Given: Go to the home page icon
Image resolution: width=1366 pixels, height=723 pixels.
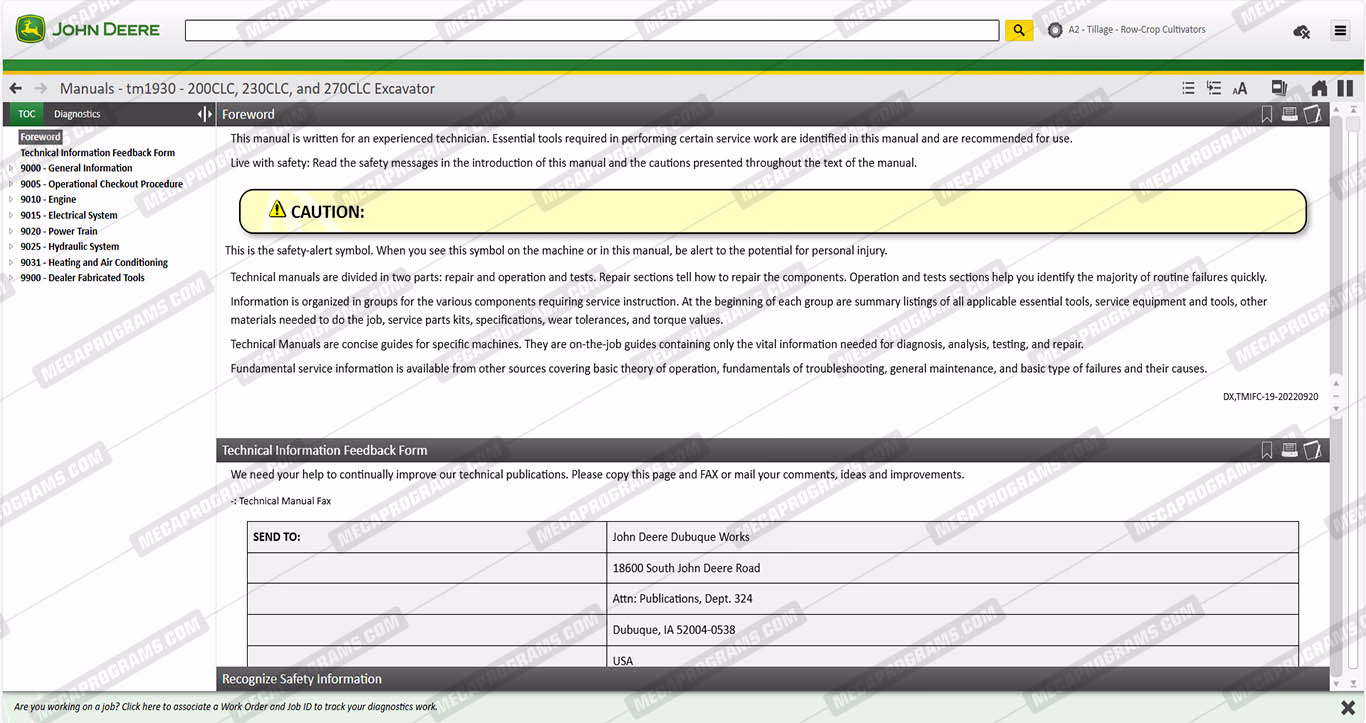Looking at the screenshot, I should pyautogui.click(x=1319, y=89).
